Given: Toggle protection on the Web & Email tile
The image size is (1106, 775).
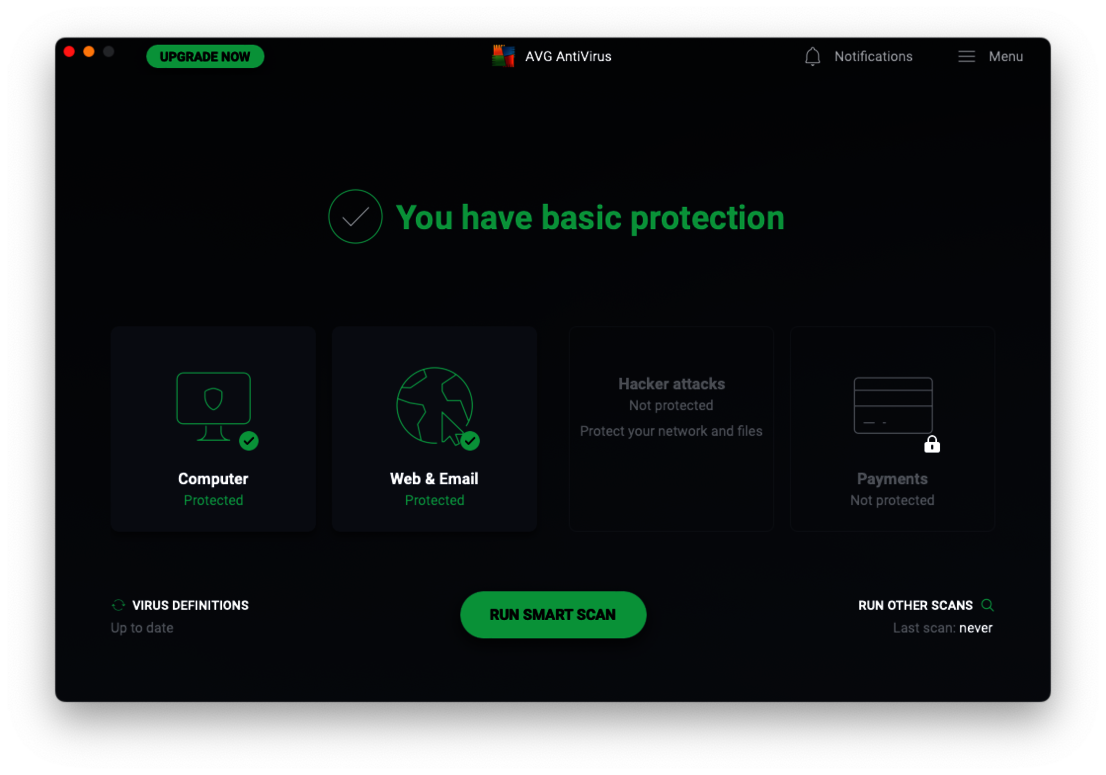Looking at the screenshot, I should pyautogui.click(x=434, y=428).
